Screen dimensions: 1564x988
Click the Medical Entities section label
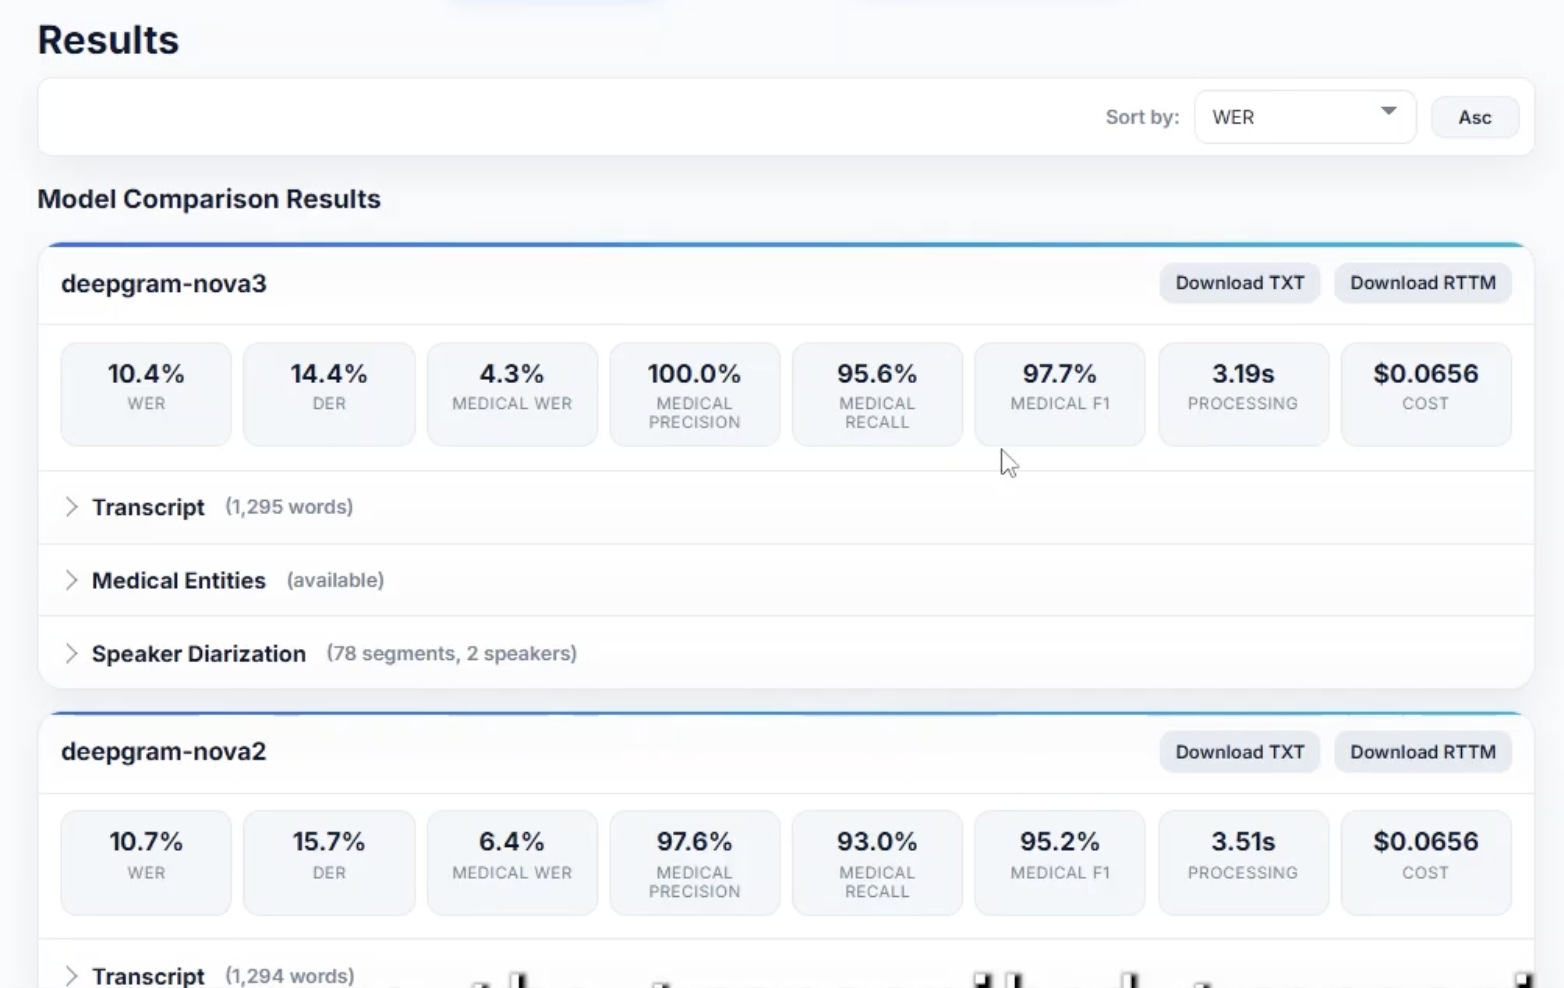click(x=179, y=580)
